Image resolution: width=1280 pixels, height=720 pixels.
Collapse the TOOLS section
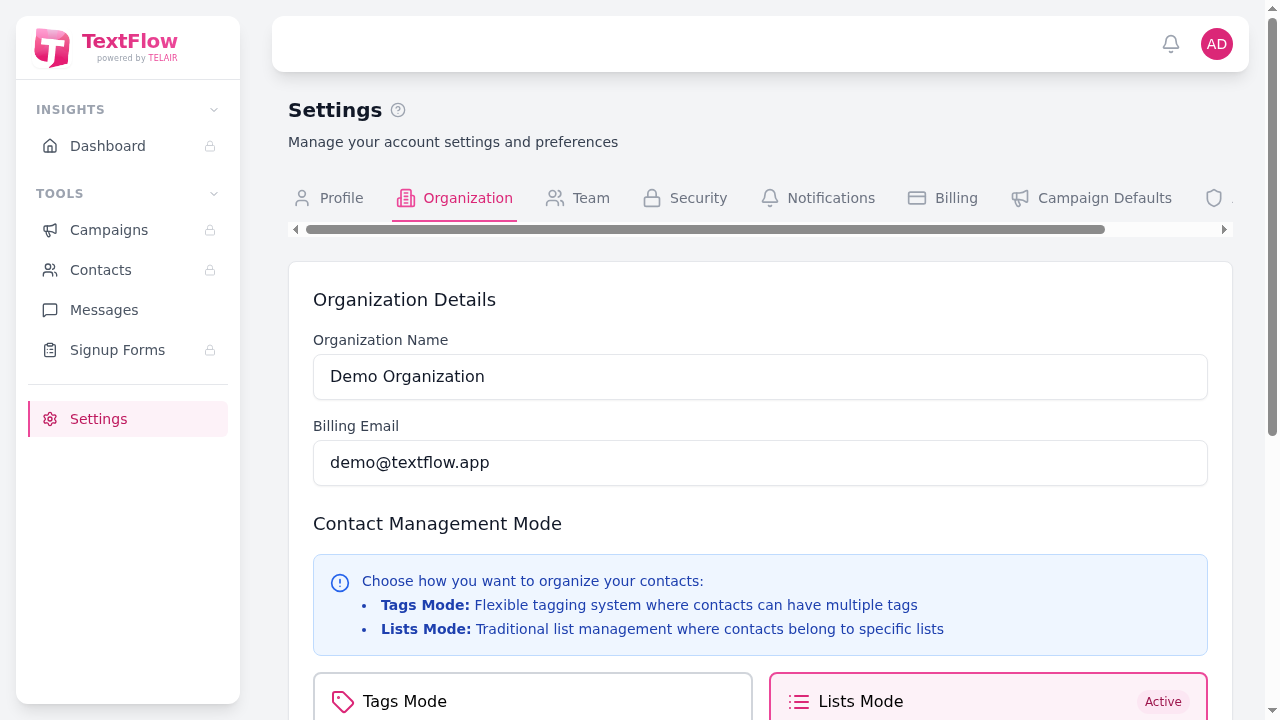coord(213,193)
